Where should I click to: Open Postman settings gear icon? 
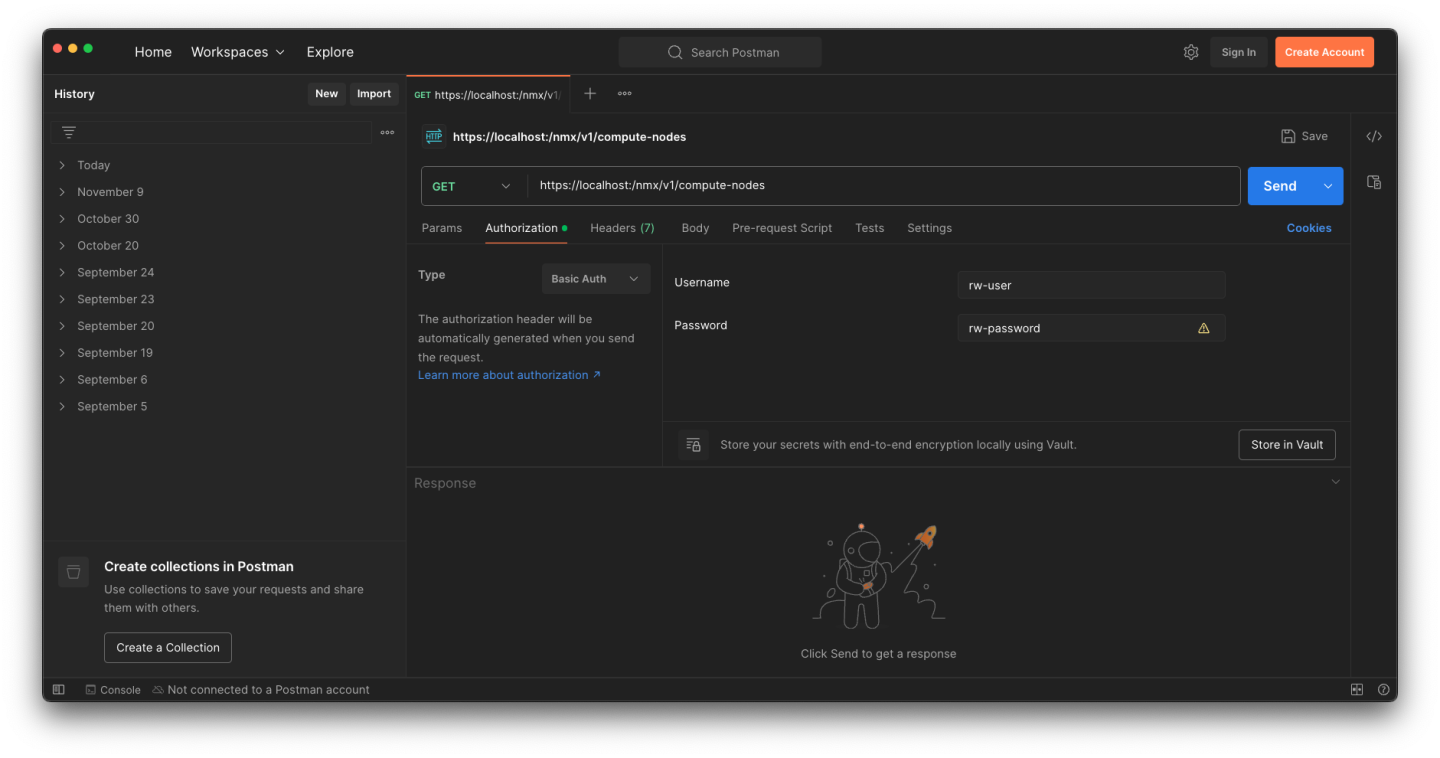coord(1190,51)
